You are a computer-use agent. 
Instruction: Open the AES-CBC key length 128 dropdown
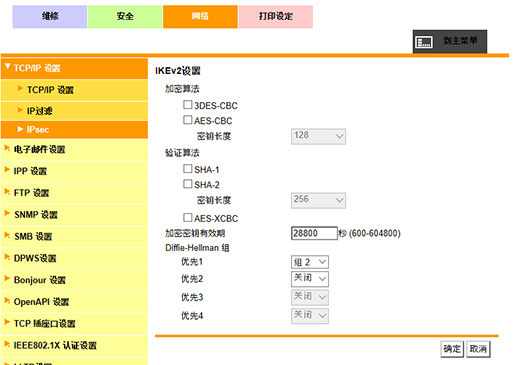318,136
